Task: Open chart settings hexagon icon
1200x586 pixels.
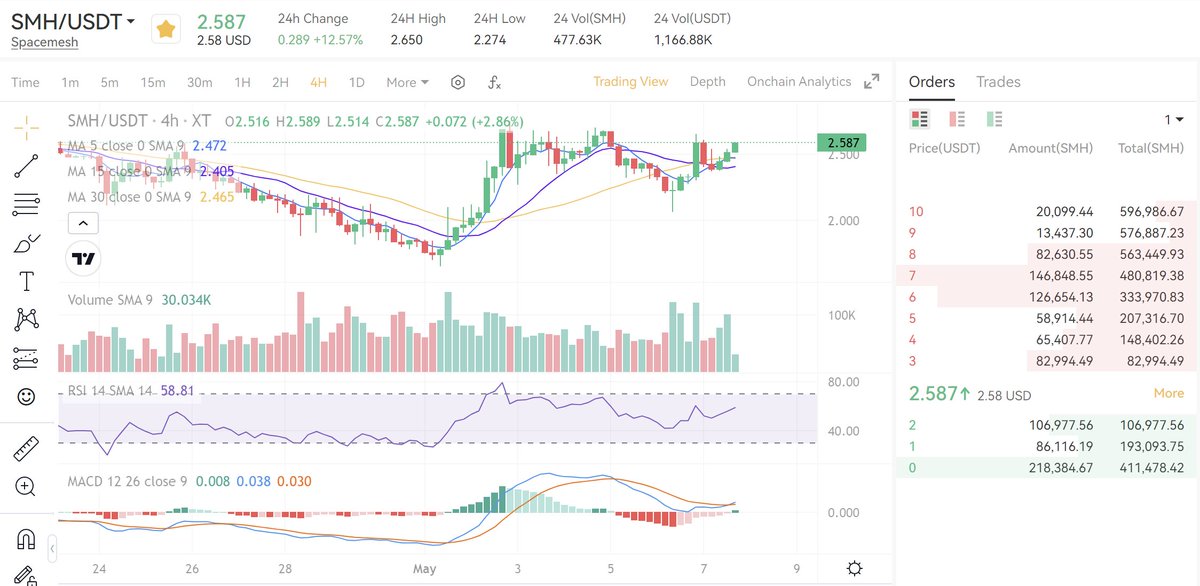Action: tap(458, 82)
